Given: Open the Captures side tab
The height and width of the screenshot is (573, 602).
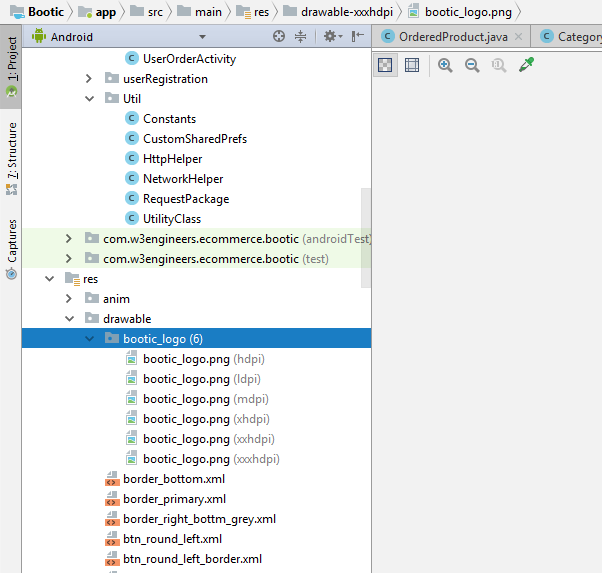Looking at the screenshot, I should [11, 240].
